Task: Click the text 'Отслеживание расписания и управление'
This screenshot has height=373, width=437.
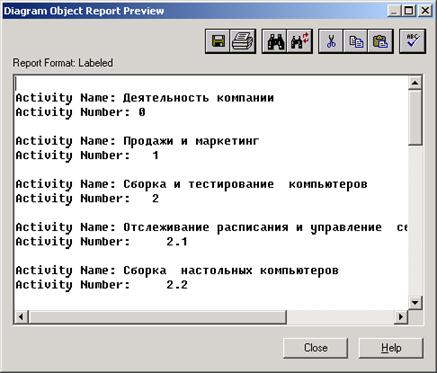Action: (253, 227)
